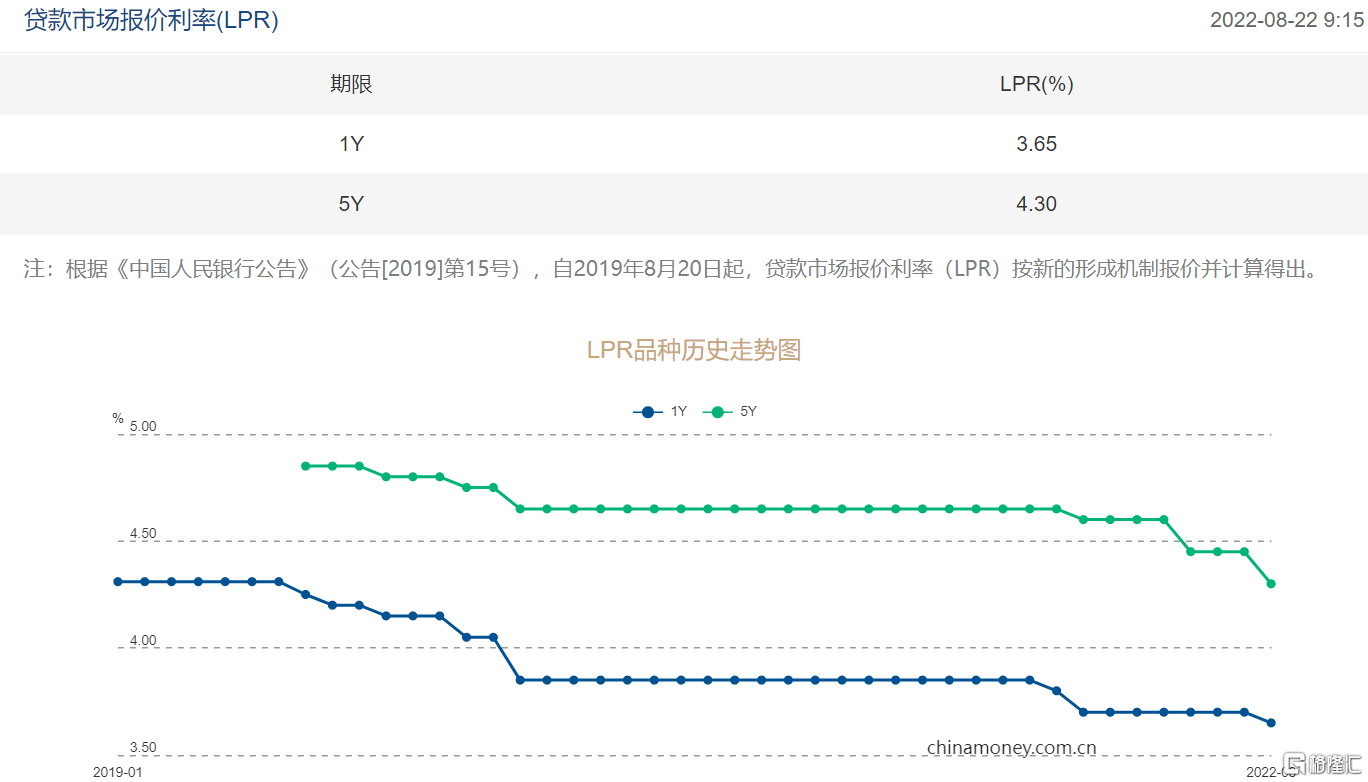The width and height of the screenshot is (1368, 782).
Task: Toggle the 5Y series legend marker
Action: tap(717, 412)
